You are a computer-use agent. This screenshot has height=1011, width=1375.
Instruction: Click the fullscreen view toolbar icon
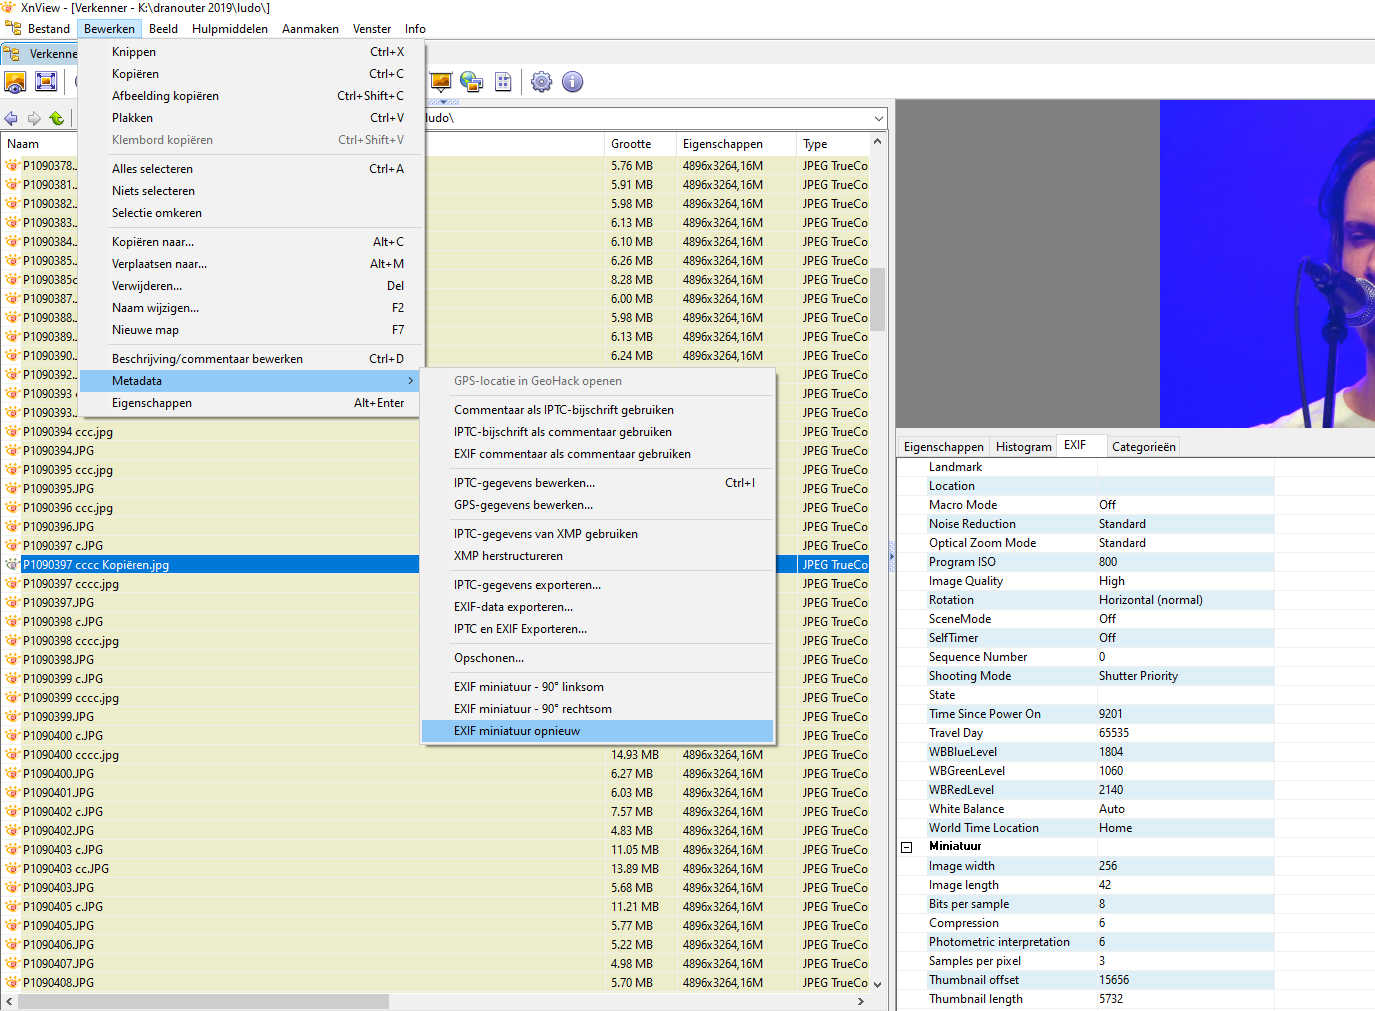[46, 82]
